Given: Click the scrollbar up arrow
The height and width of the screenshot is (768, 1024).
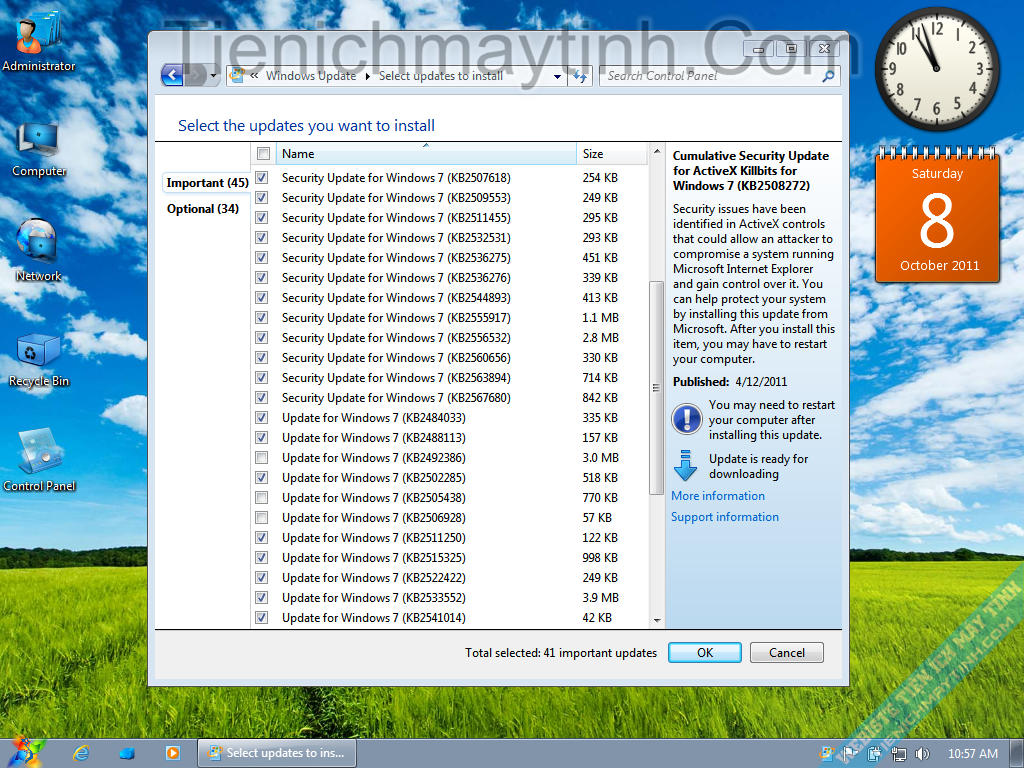Looking at the screenshot, I should coord(656,152).
